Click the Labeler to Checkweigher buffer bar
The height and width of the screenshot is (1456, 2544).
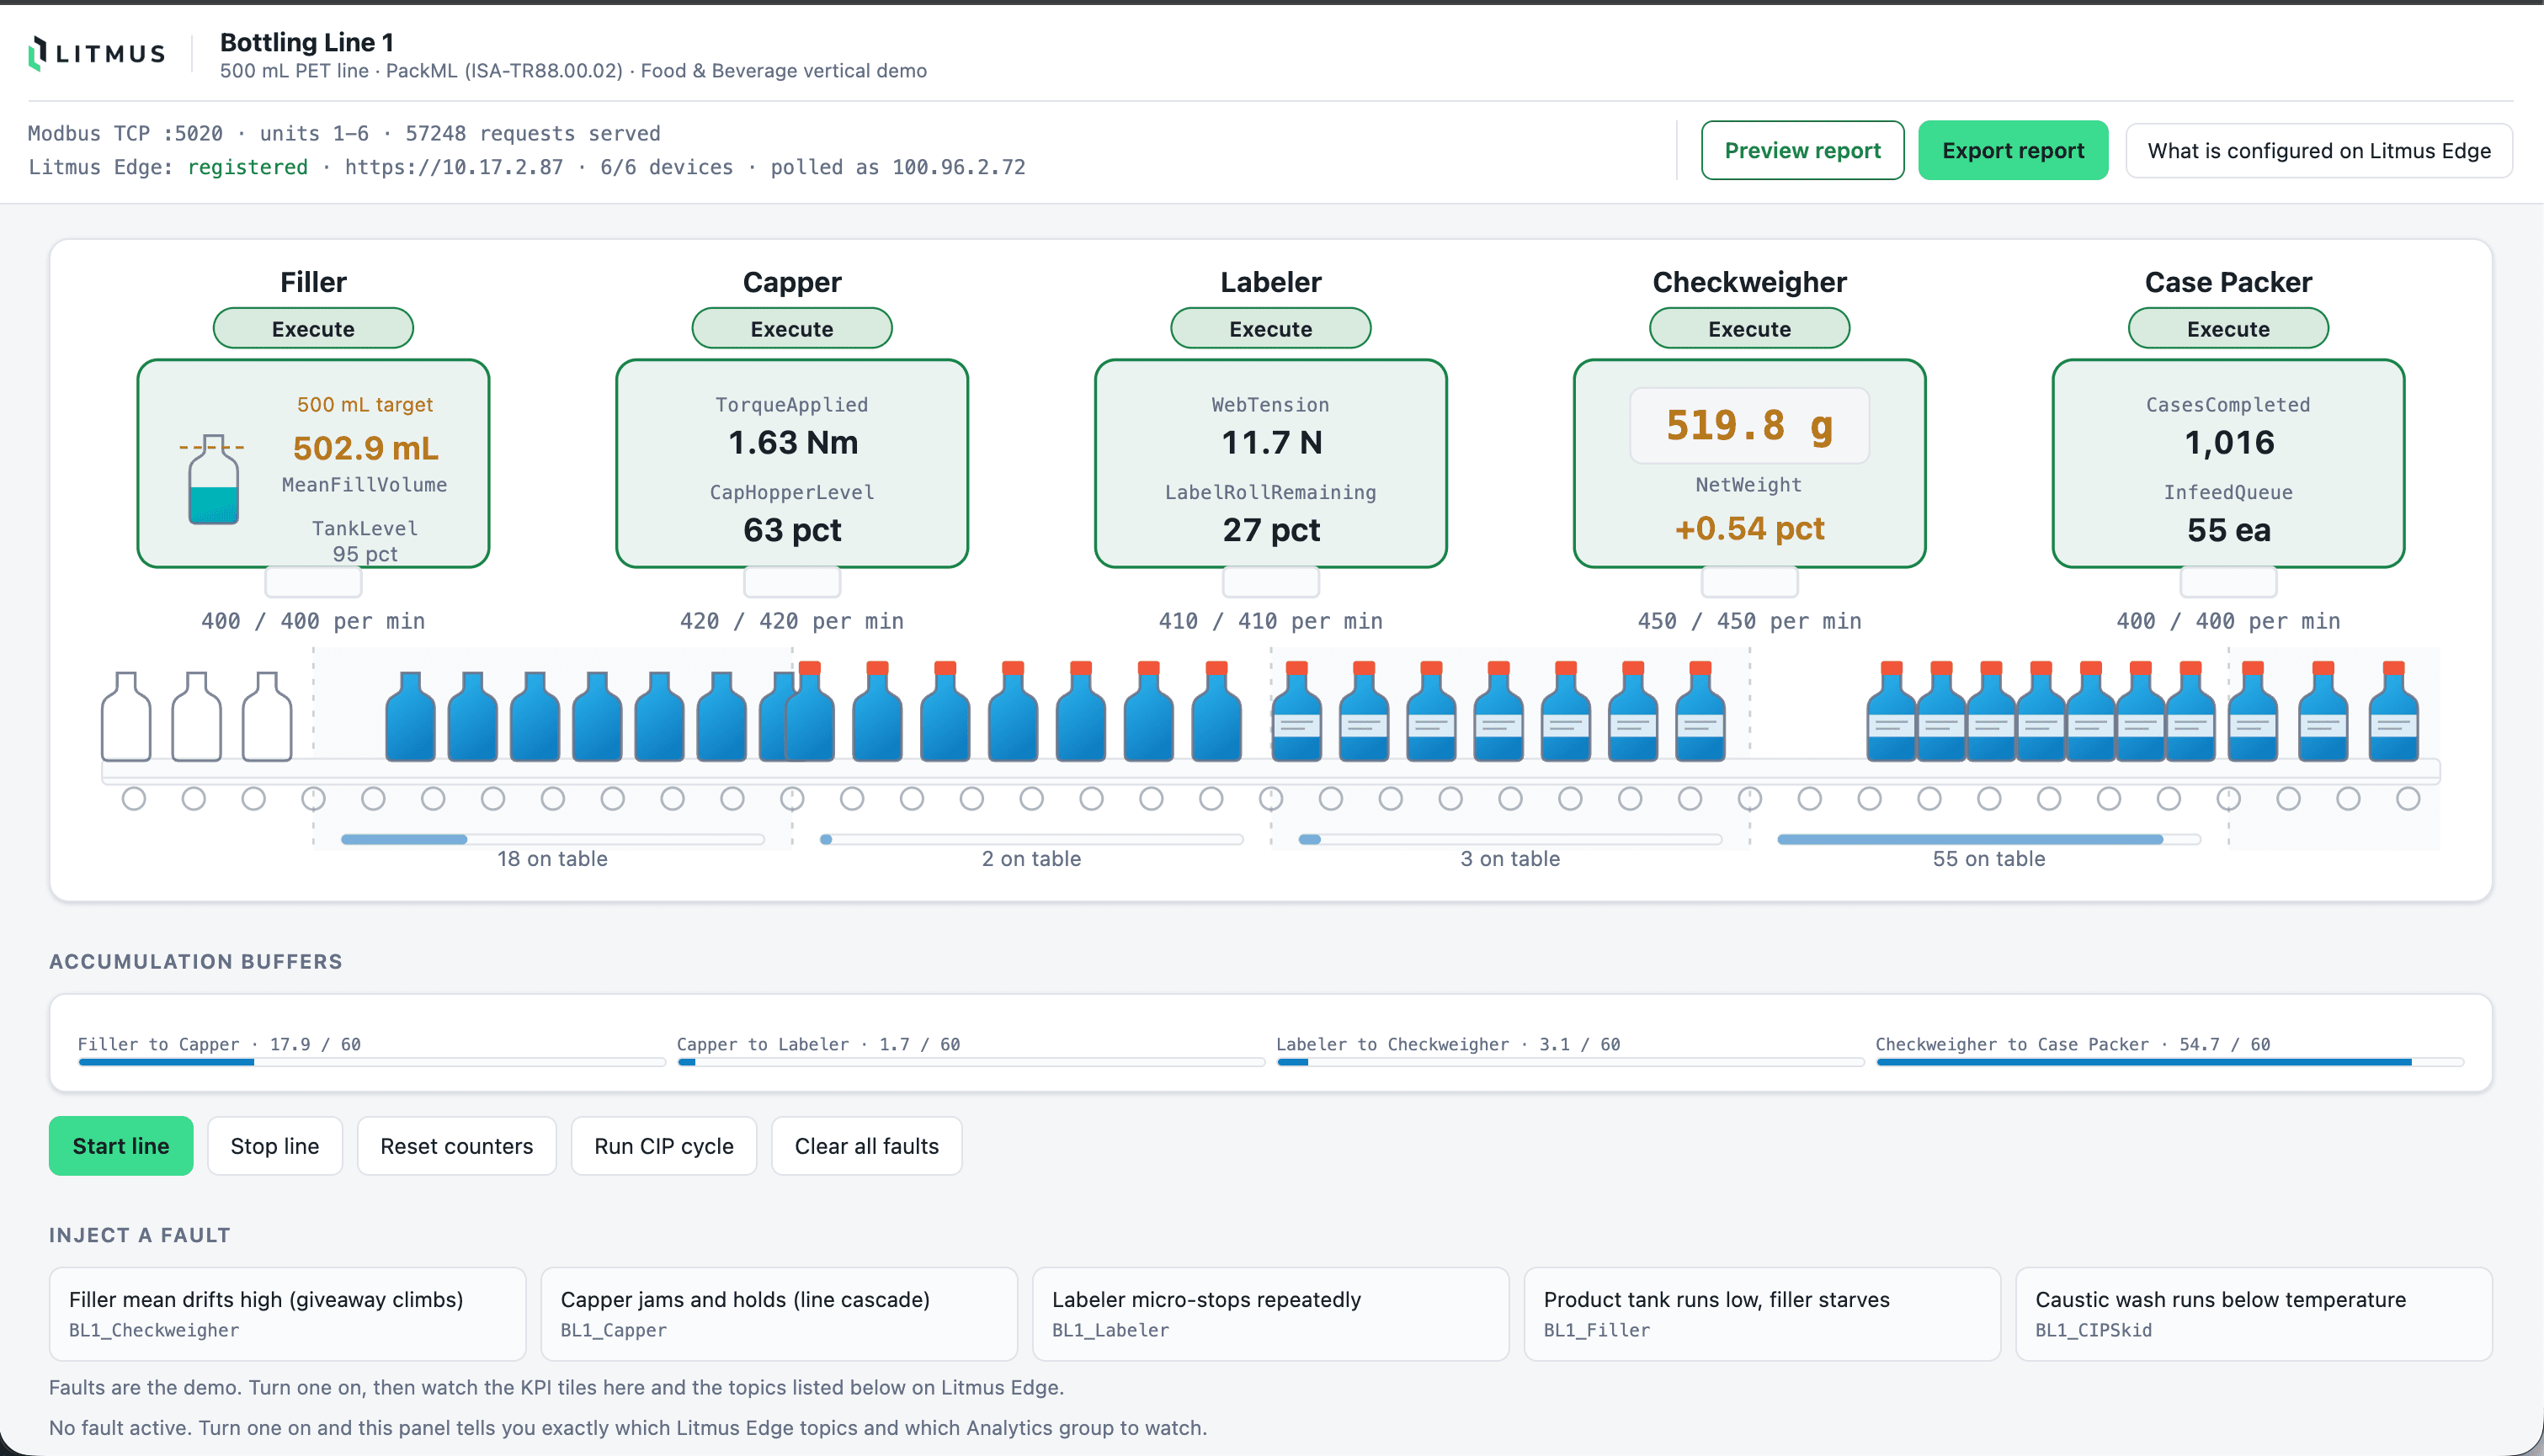tap(1570, 1062)
